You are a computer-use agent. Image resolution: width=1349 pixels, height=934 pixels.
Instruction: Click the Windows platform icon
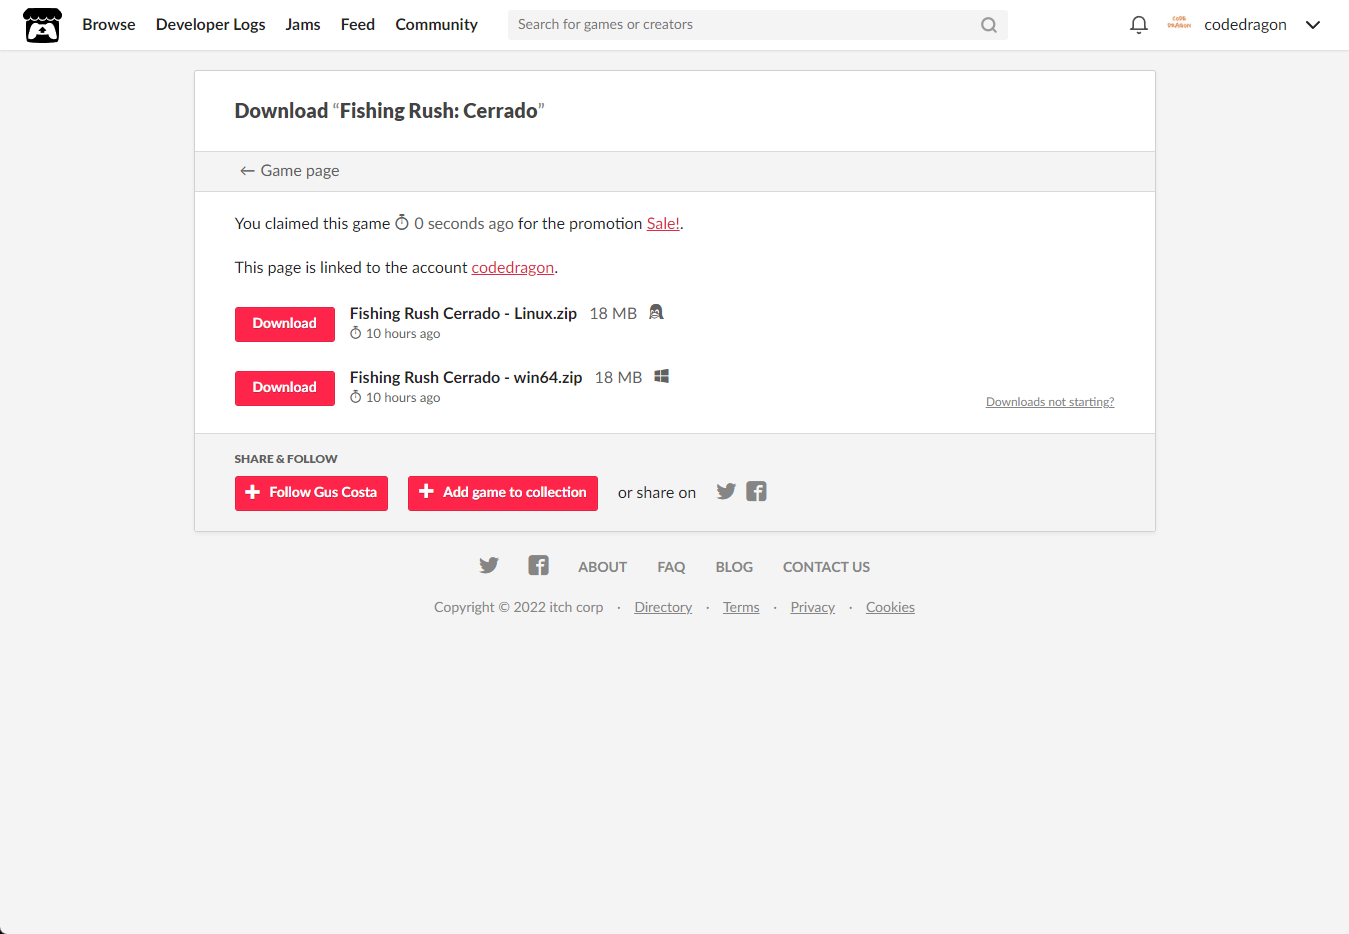tap(661, 376)
